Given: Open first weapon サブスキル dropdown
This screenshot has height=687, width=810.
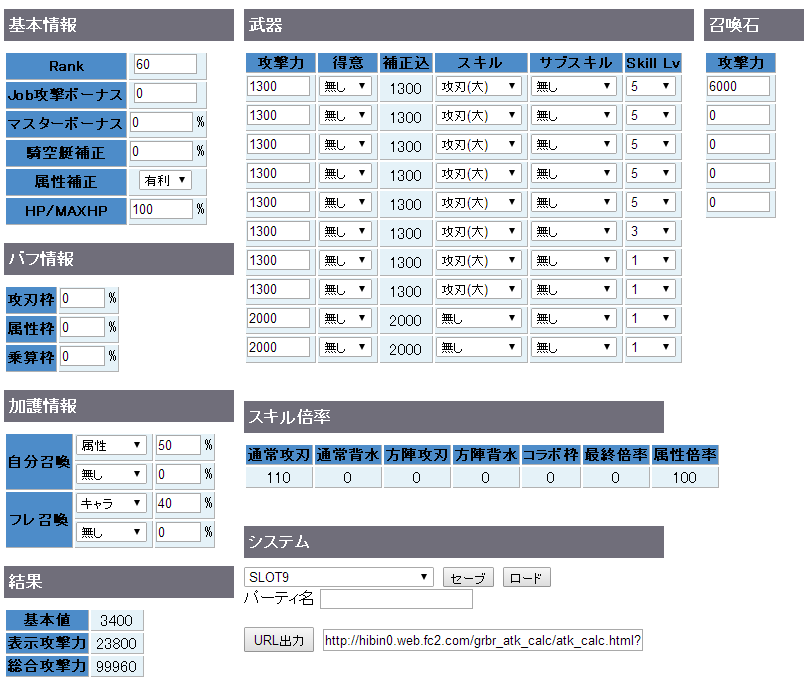Looking at the screenshot, I should [x=574, y=86].
